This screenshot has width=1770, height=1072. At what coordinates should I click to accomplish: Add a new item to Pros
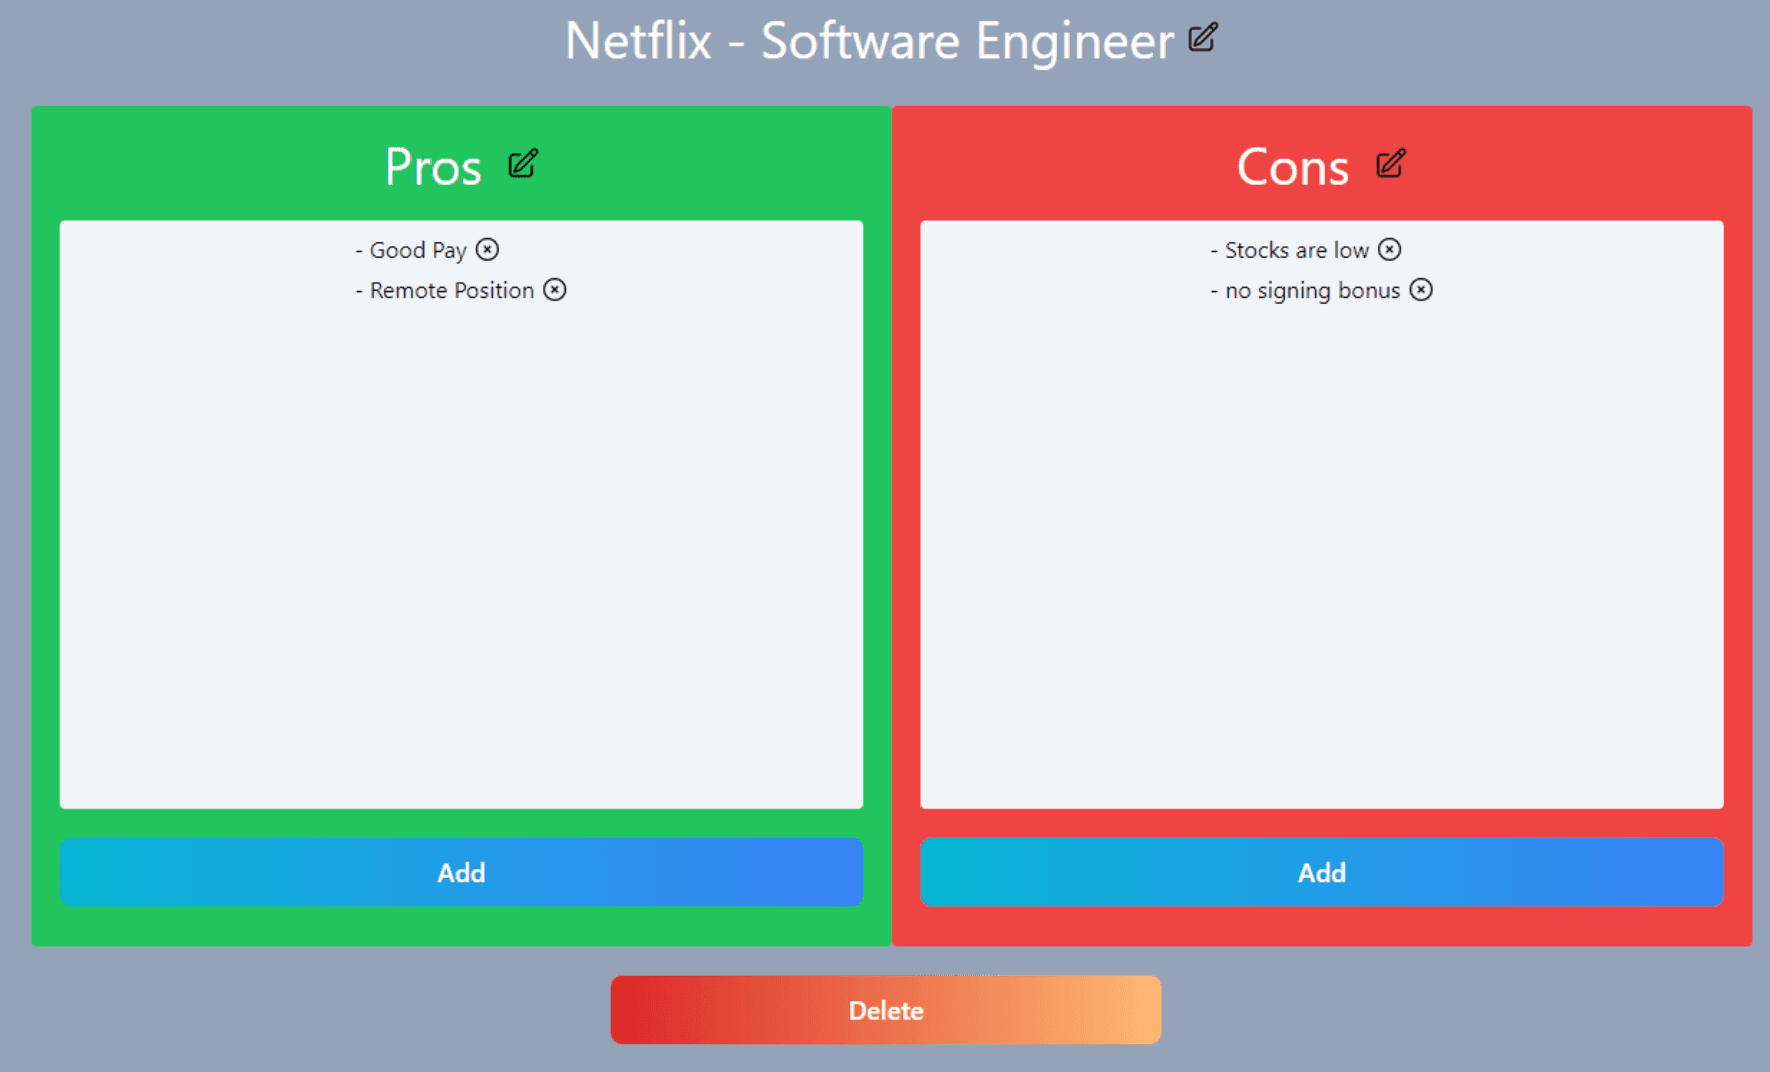[x=461, y=872]
